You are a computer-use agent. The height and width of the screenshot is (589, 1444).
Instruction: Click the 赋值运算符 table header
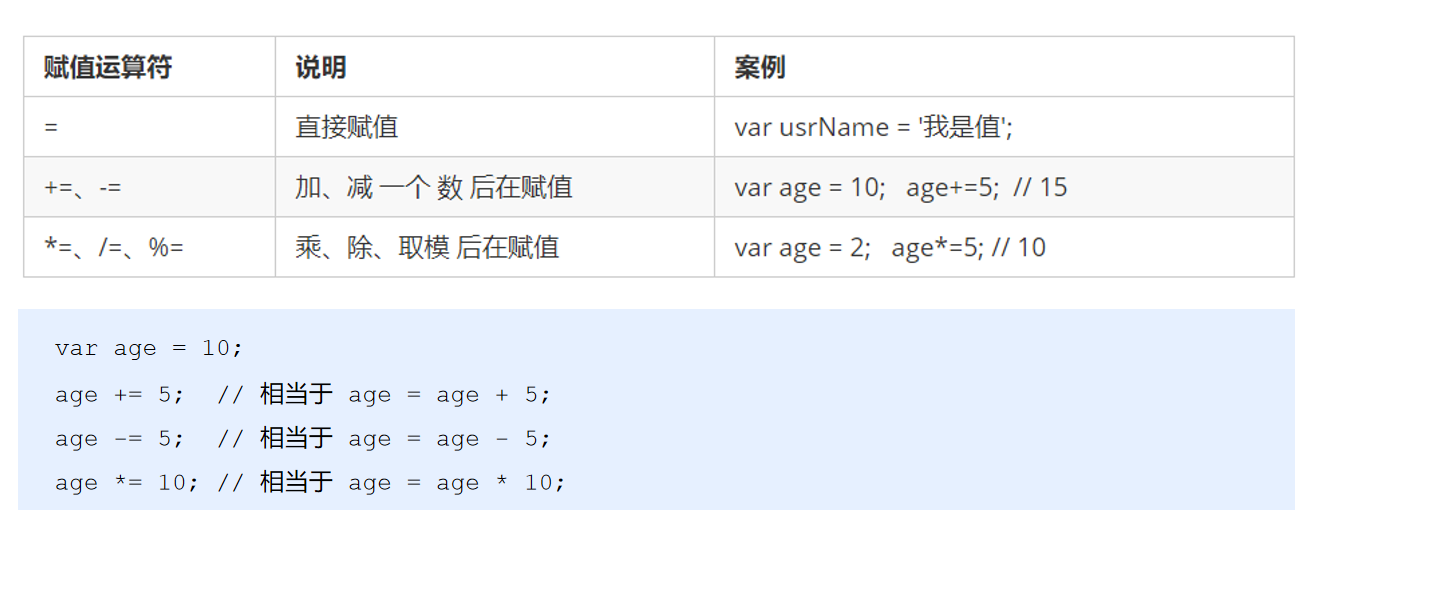[x=108, y=68]
